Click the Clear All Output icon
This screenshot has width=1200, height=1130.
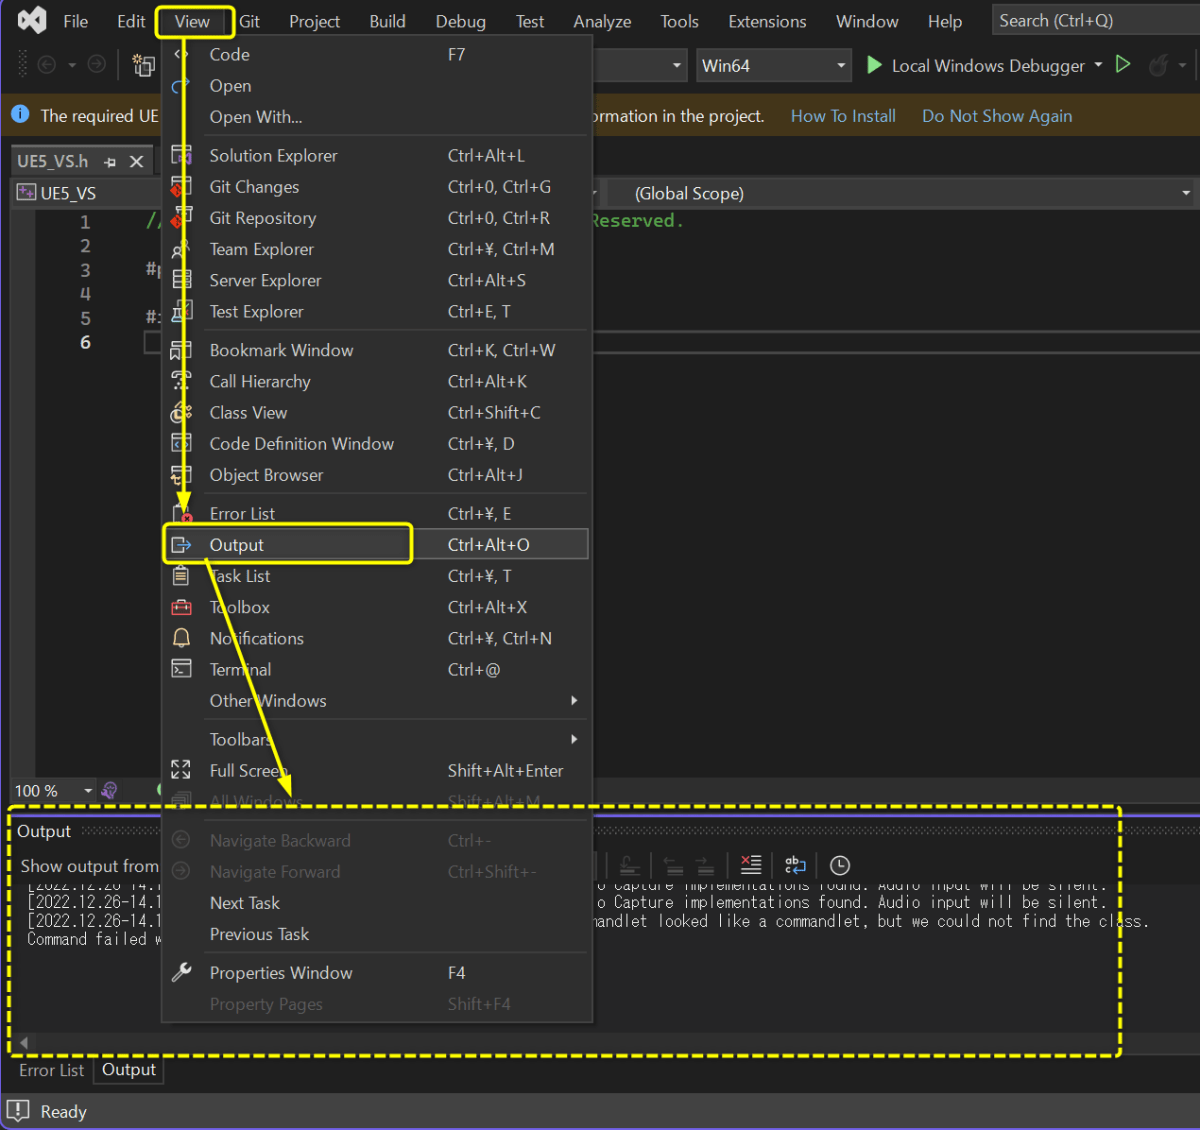pyautogui.click(x=751, y=865)
